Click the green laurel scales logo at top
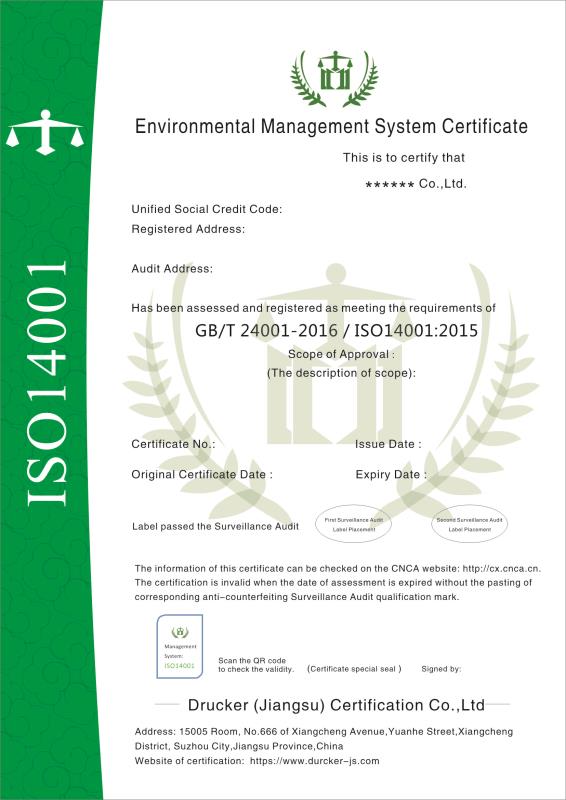This screenshot has width=566, height=800. coord(334,78)
